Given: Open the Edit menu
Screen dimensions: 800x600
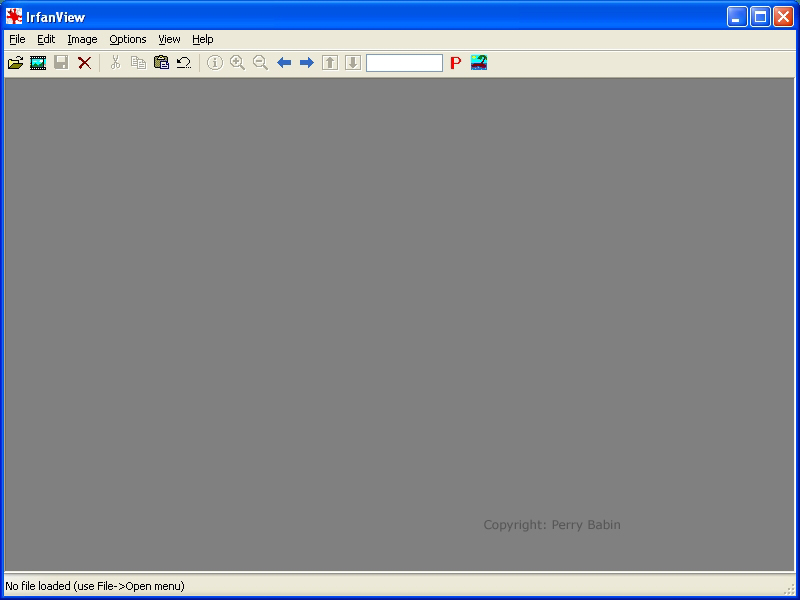Looking at the screenshot, I should 46,39.
